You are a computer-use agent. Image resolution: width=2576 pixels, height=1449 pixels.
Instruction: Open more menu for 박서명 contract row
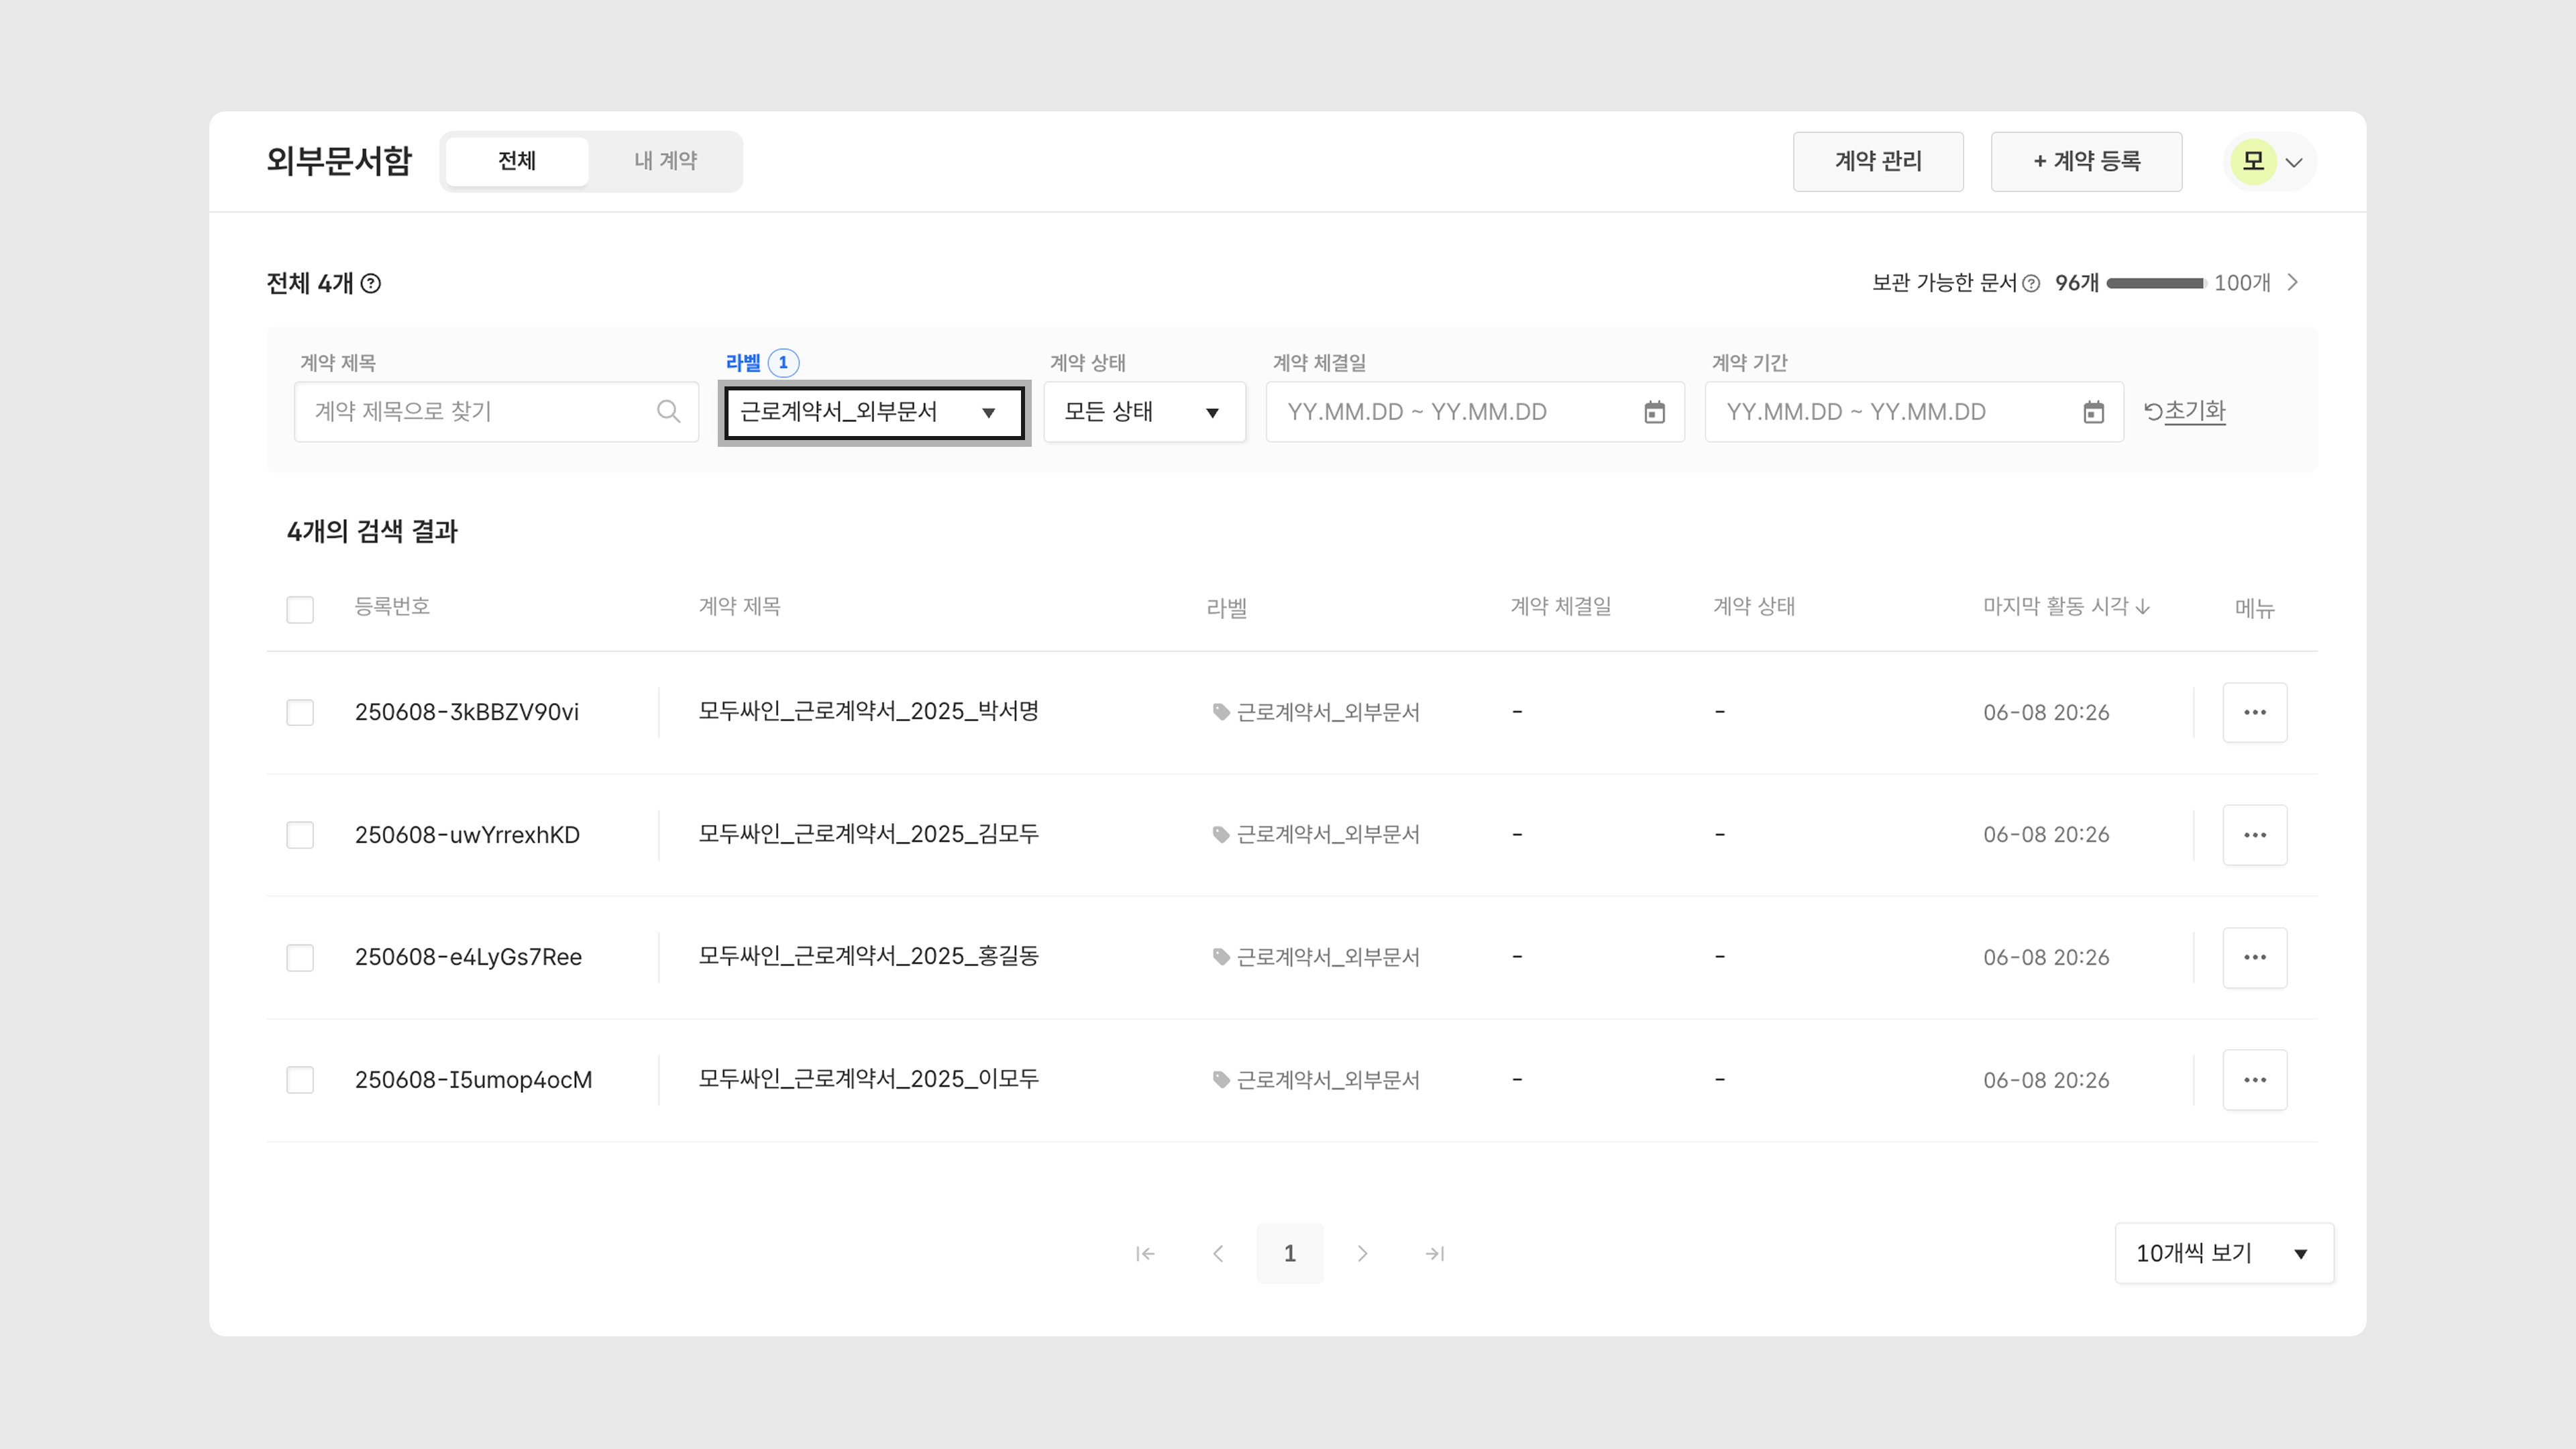pyautogui.click(x=2254, y=712)
